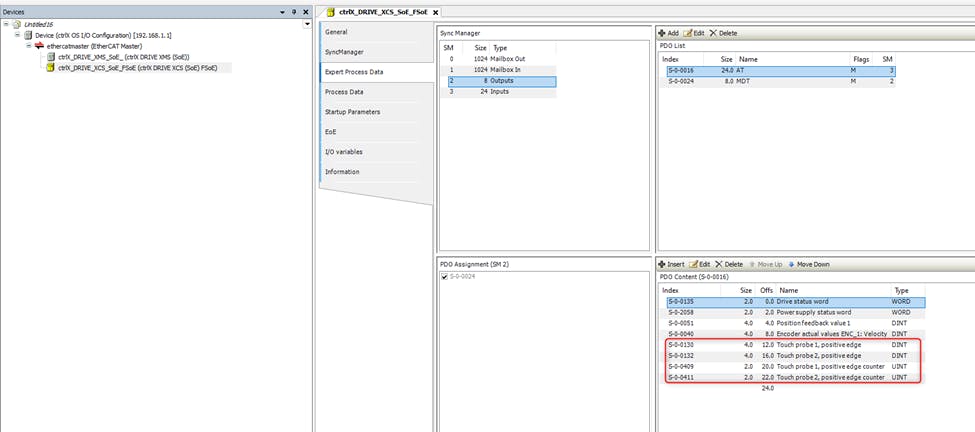Open the I/O variables tab

pos(344,151)
